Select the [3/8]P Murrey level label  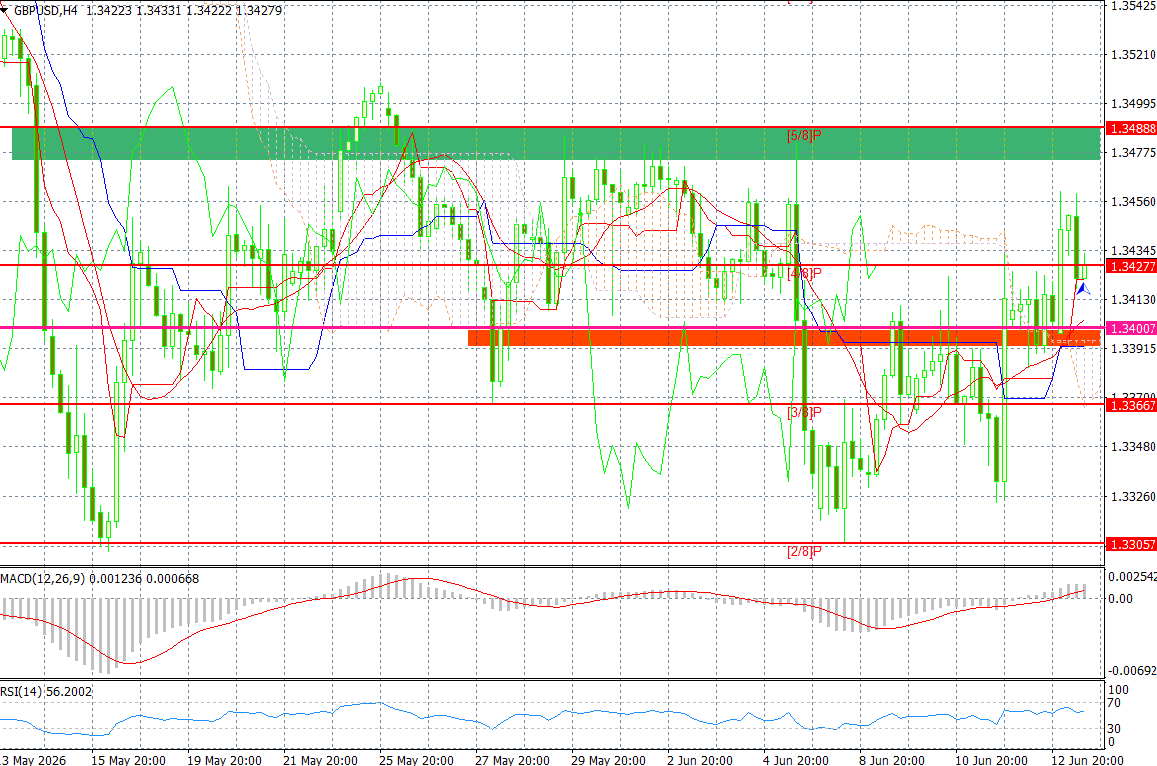click(x=804, y=413)
